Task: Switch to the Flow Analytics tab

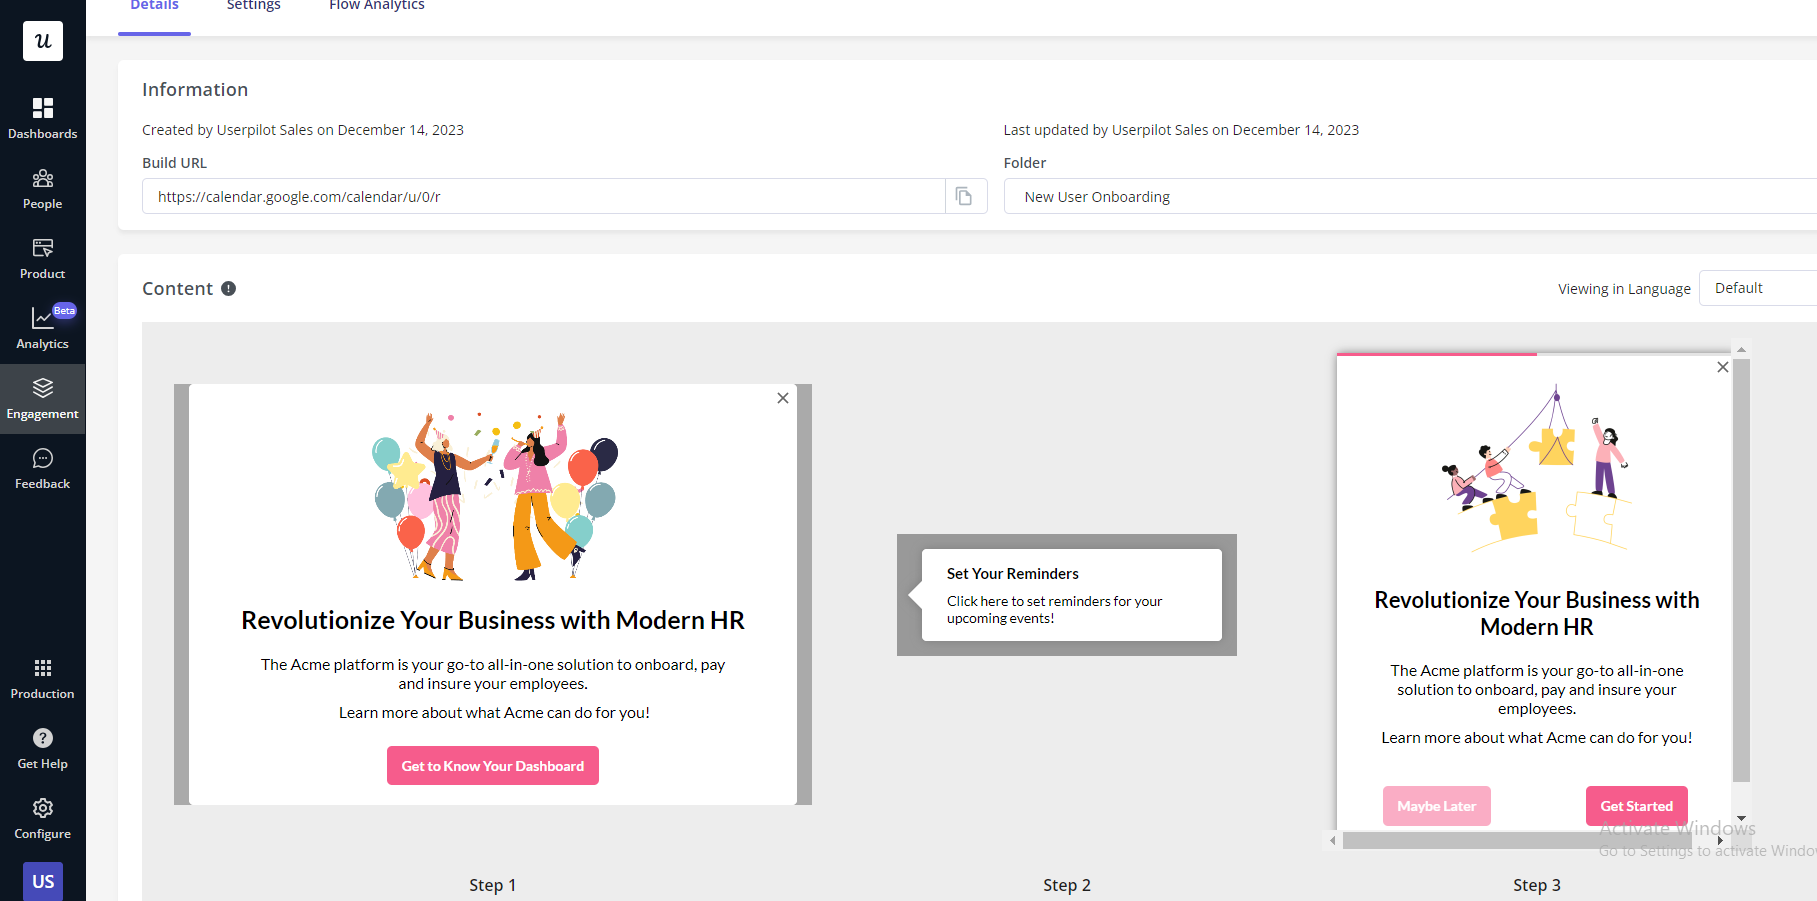Action: [377, 8]
